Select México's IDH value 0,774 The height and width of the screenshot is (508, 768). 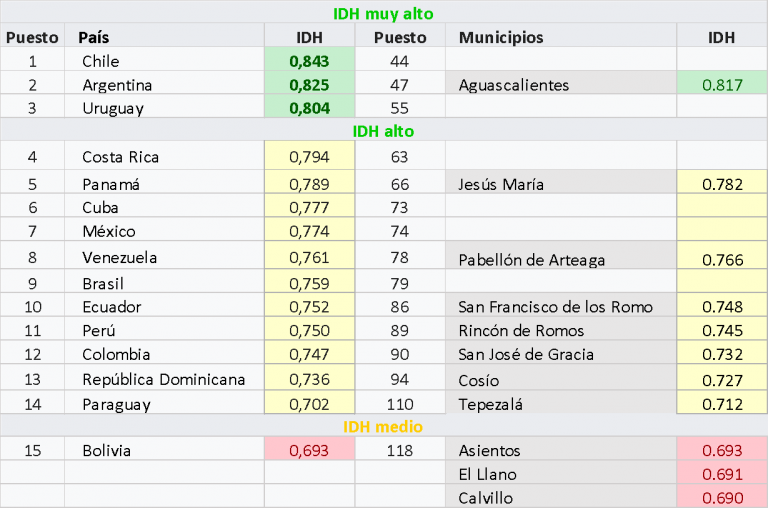(308, 230)
